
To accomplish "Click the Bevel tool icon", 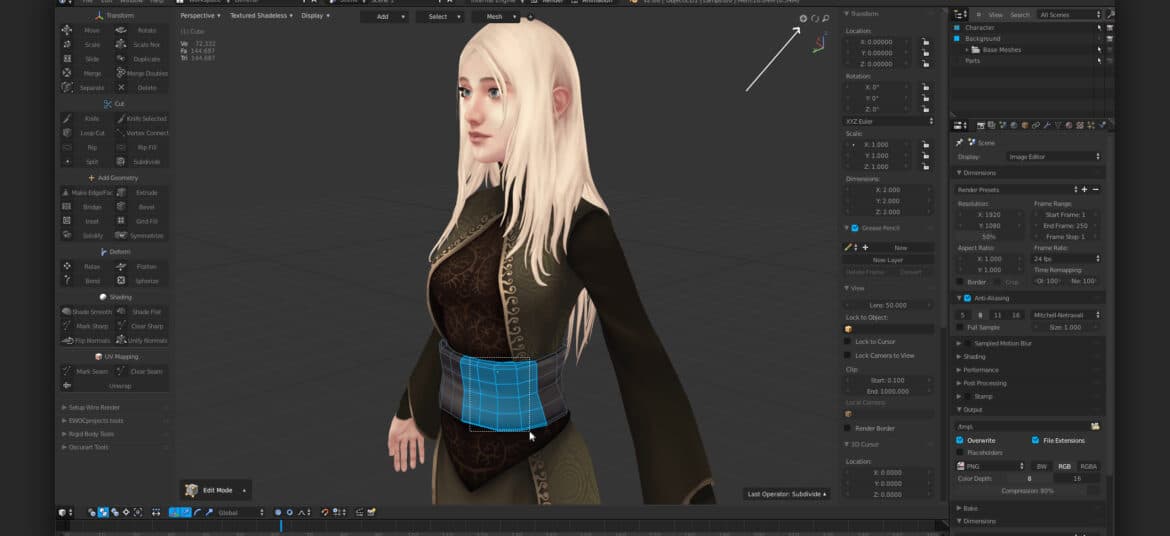I will [x=121, y=206].
